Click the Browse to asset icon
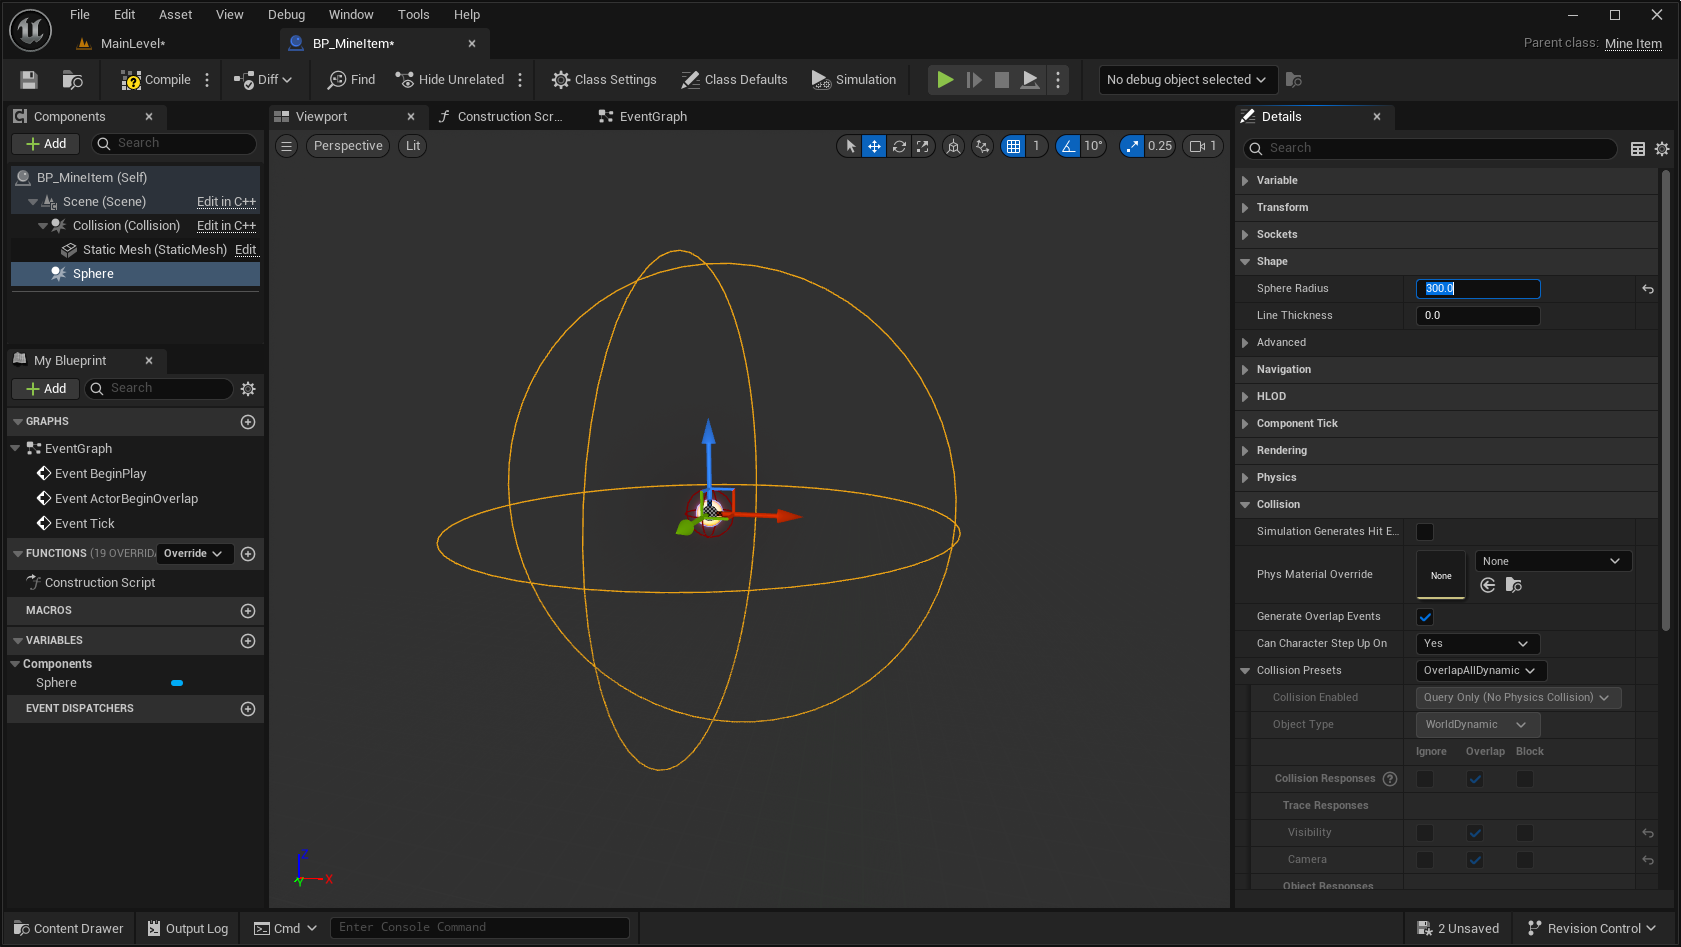The height and width of the screenshot is (947, 1681). 72,80
